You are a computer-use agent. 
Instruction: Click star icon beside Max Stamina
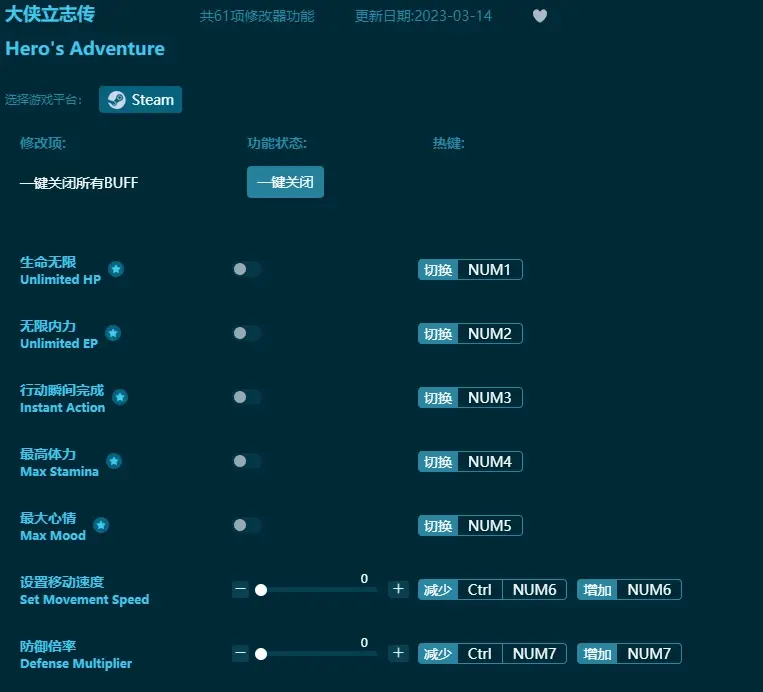114,461
